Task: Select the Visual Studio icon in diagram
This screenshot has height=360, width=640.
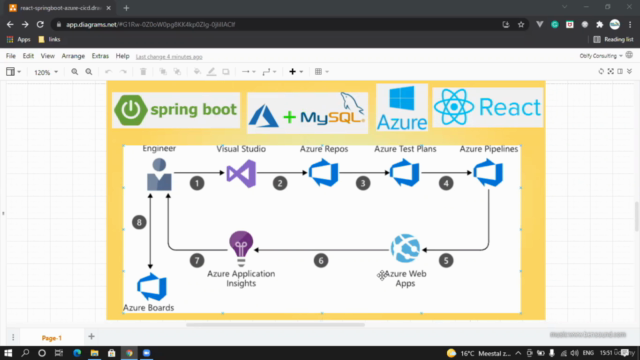Action: click(241, 173)
